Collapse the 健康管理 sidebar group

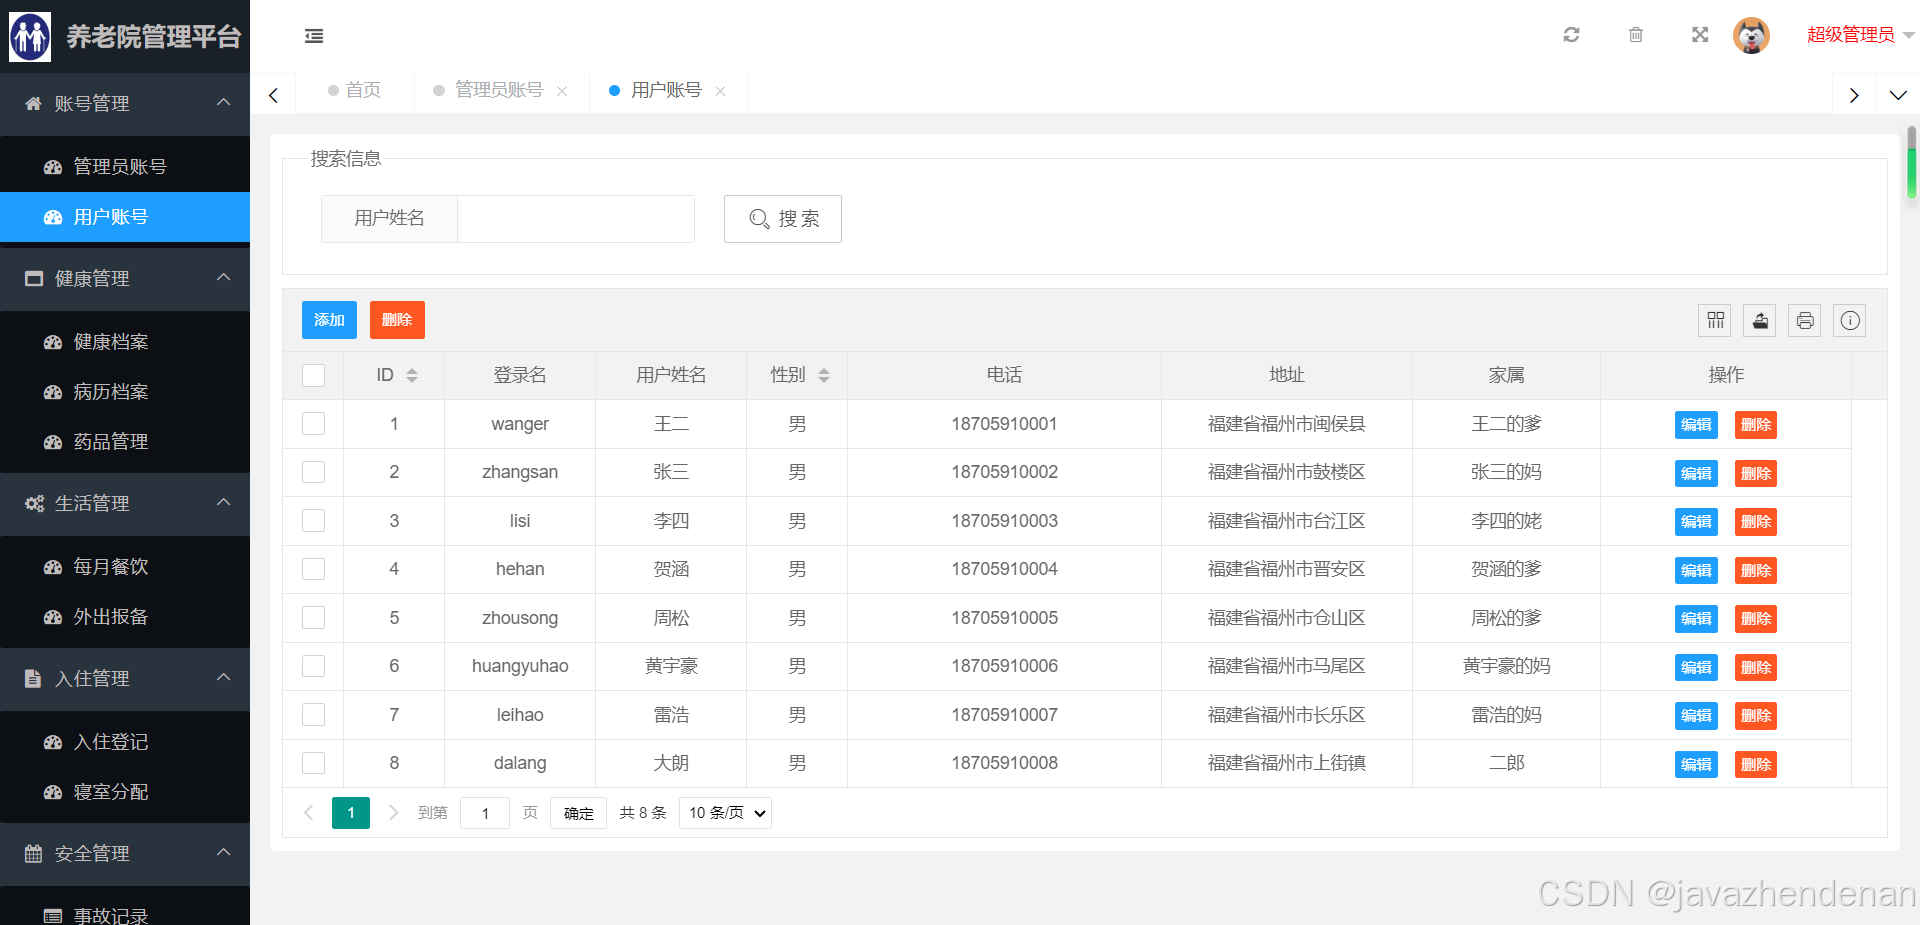[x=125, y=279]
